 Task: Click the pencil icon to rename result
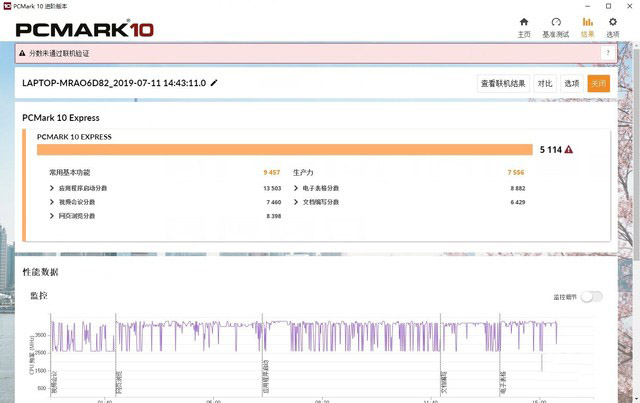point(214,83)
